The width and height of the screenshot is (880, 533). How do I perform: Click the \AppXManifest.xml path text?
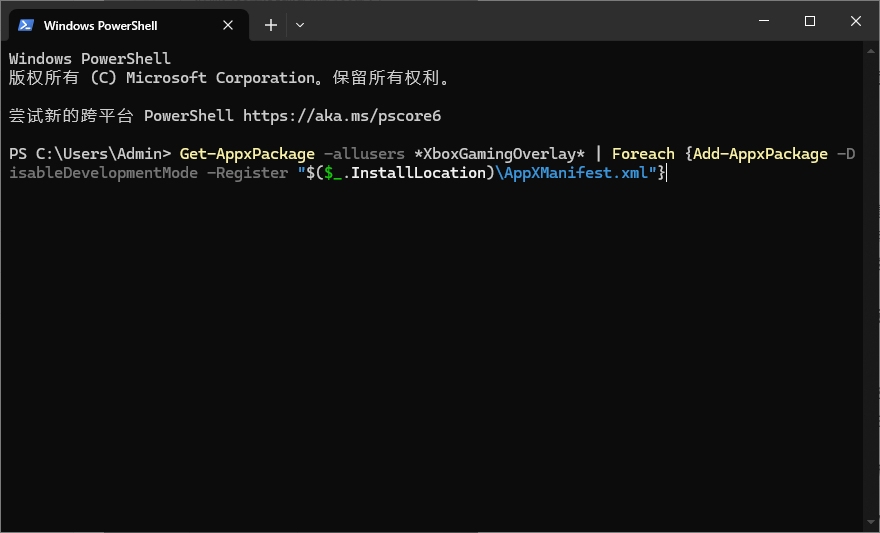click(571, 173)
